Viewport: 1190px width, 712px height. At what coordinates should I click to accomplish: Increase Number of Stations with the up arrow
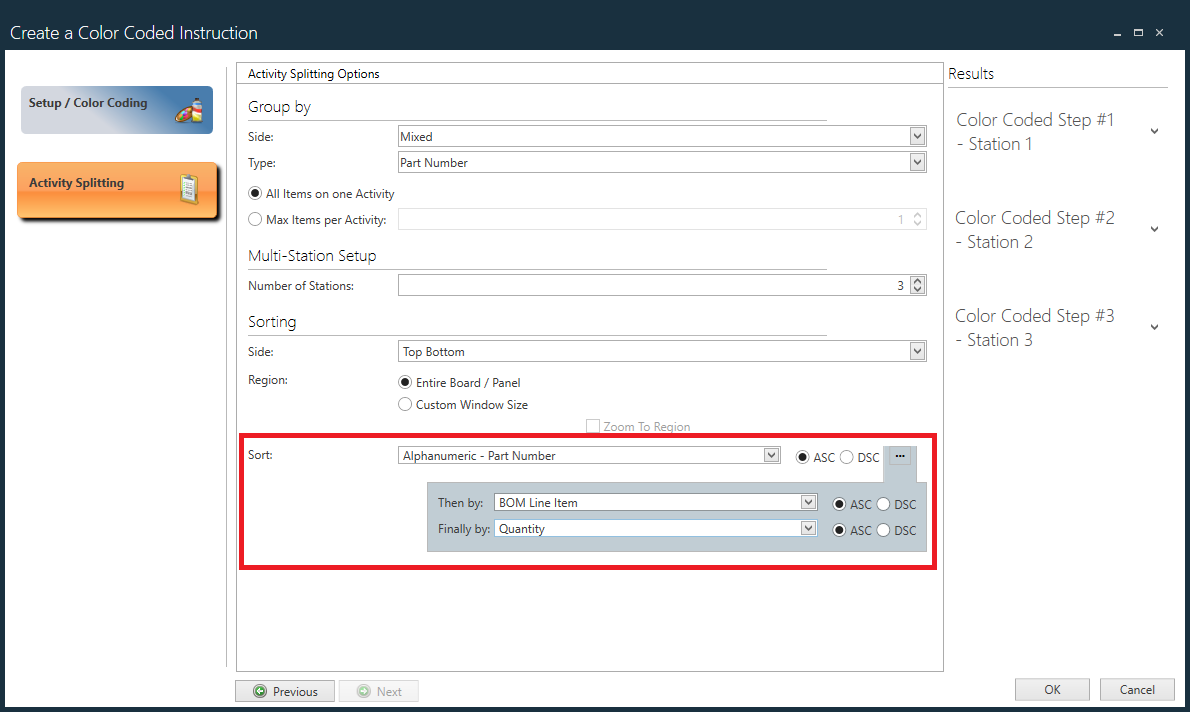917,280
